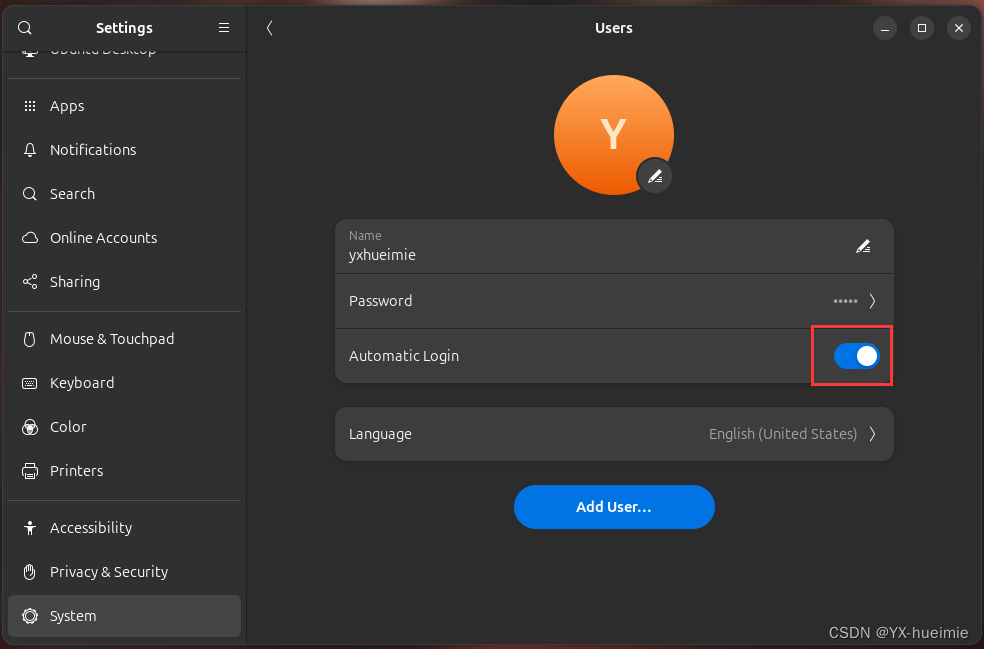Viewport: 984px width, 649px height.
Task: Select the Printers settings entry
Action: click(x=124, y=471)
